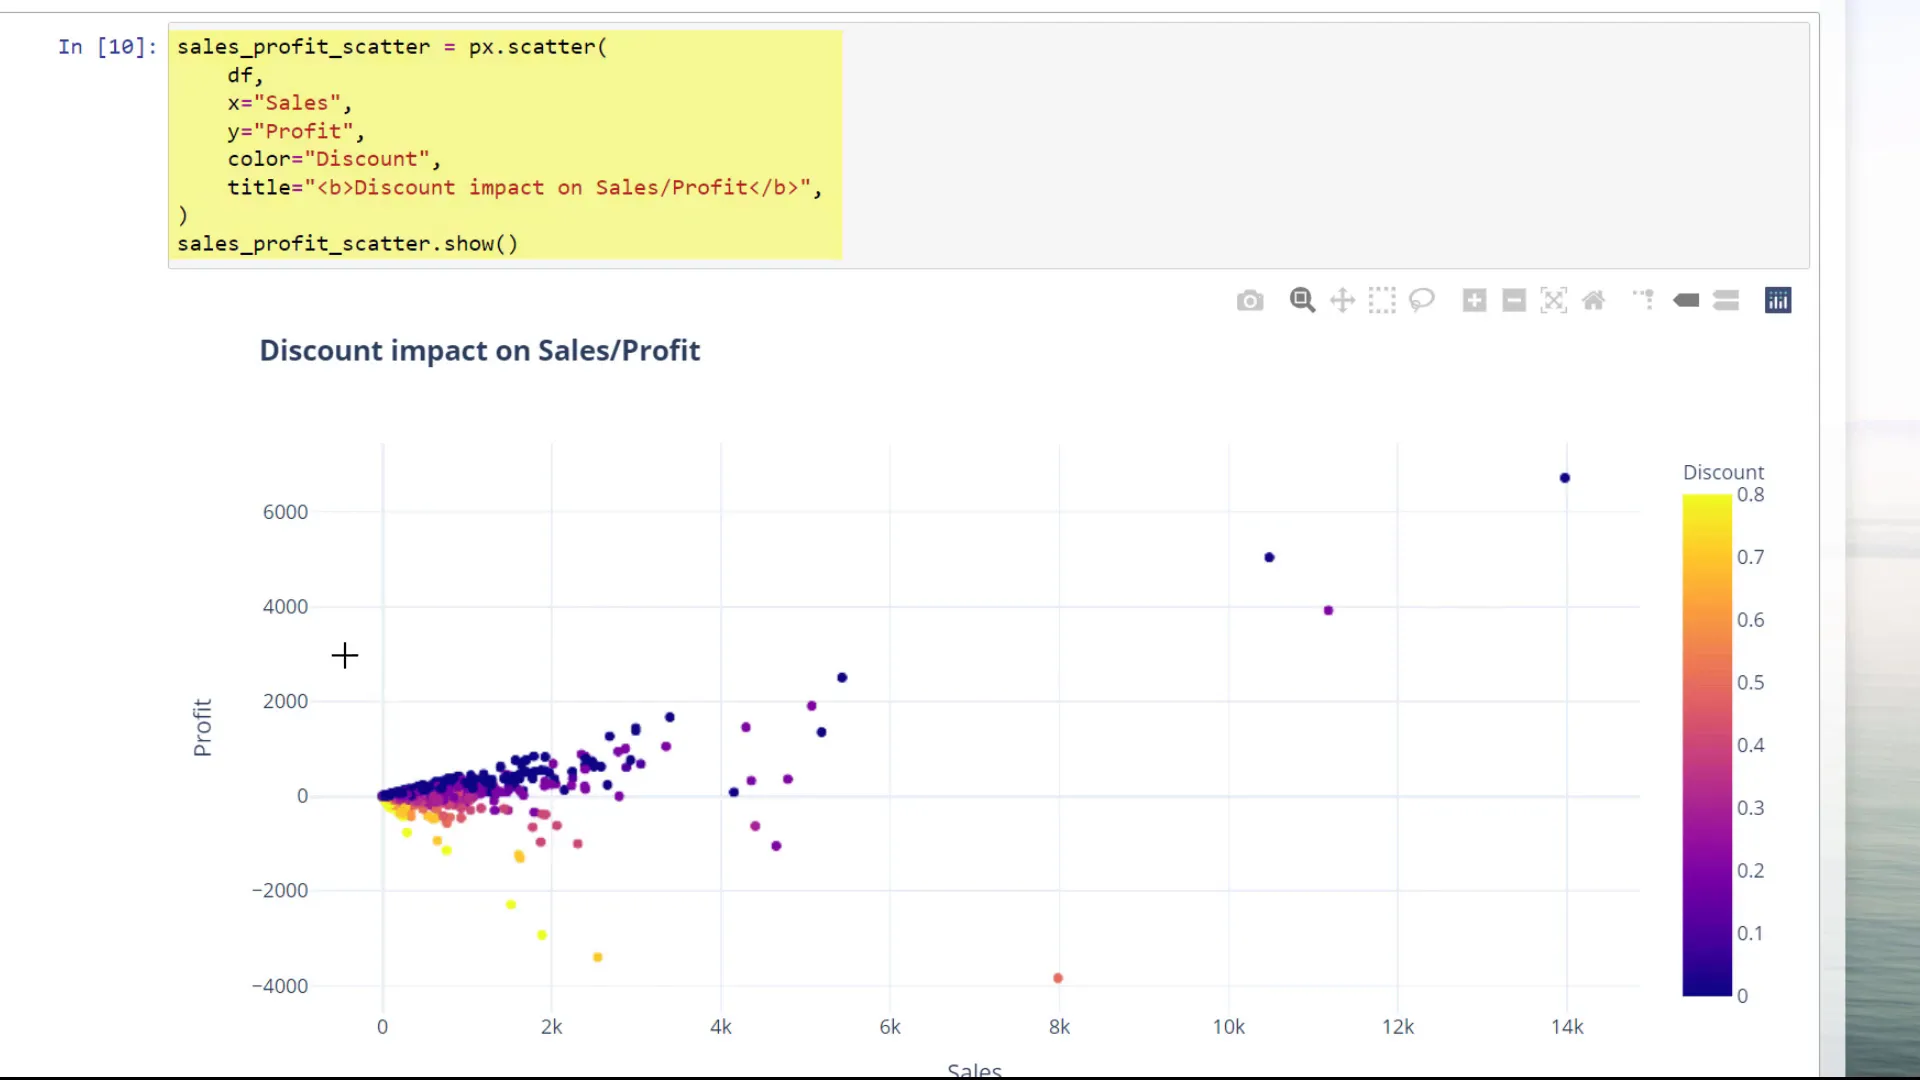Image resolution: width=1920 pixels, height=1080 pixels.
Task: Autoscale the chart axes
Action: (1553, 300)
